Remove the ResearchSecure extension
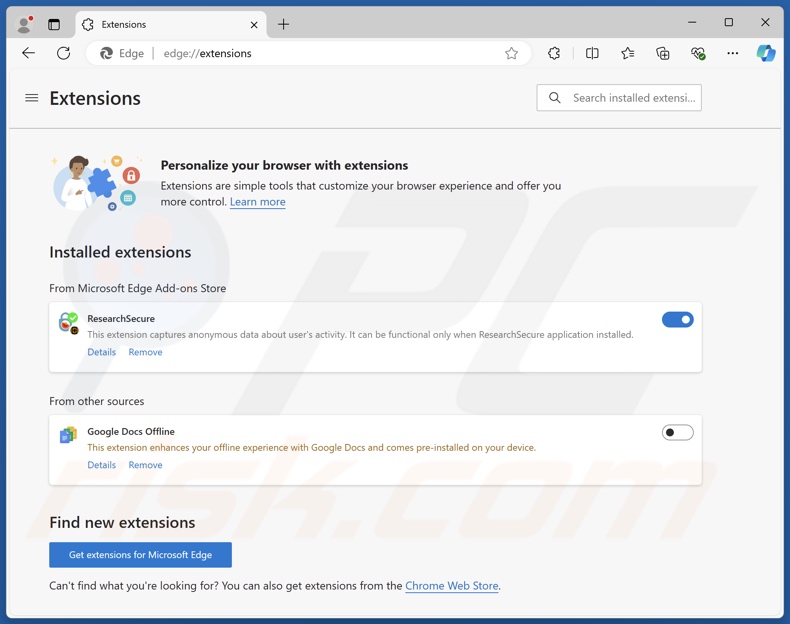 (145, 352)
